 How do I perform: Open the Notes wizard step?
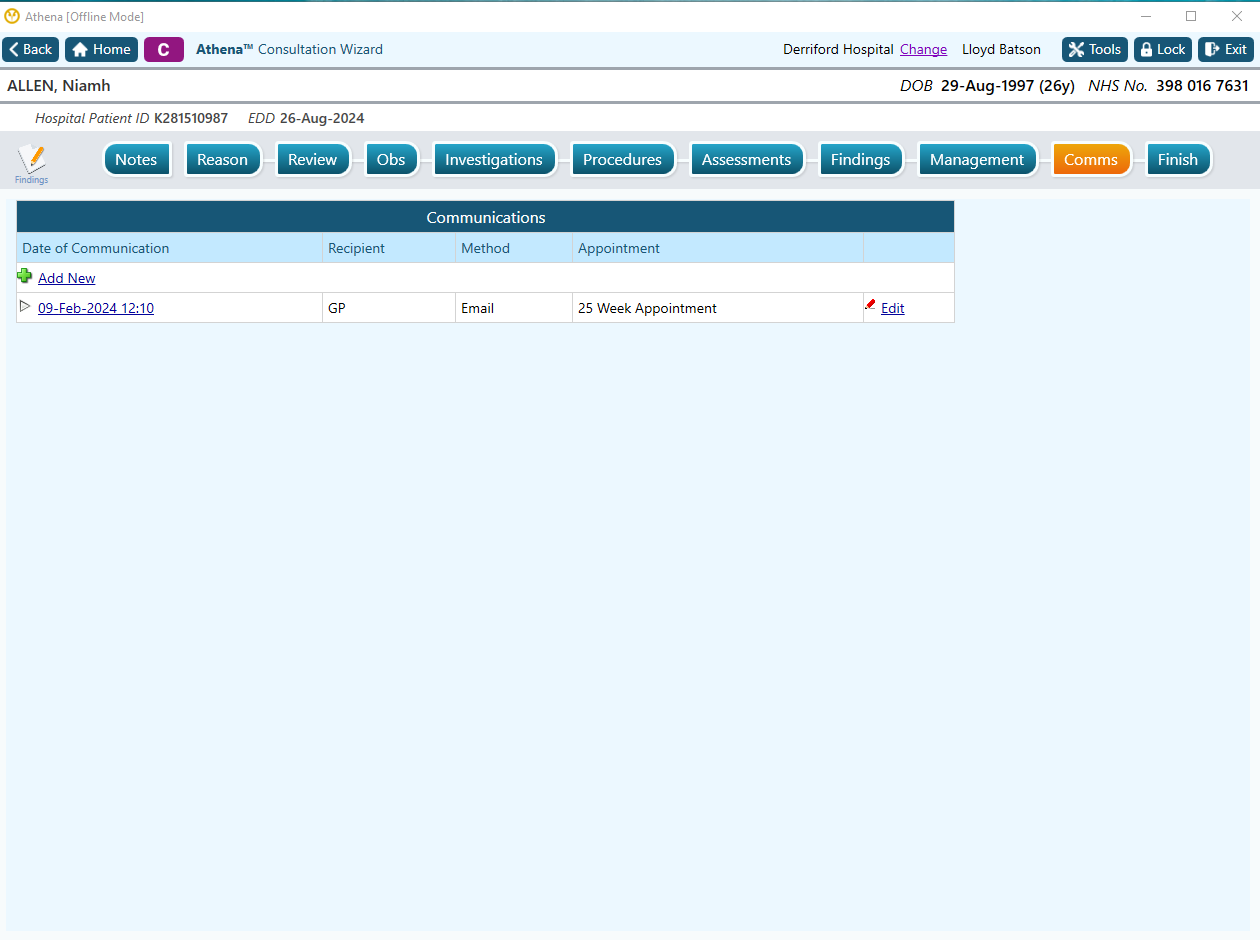coord(136,160)
